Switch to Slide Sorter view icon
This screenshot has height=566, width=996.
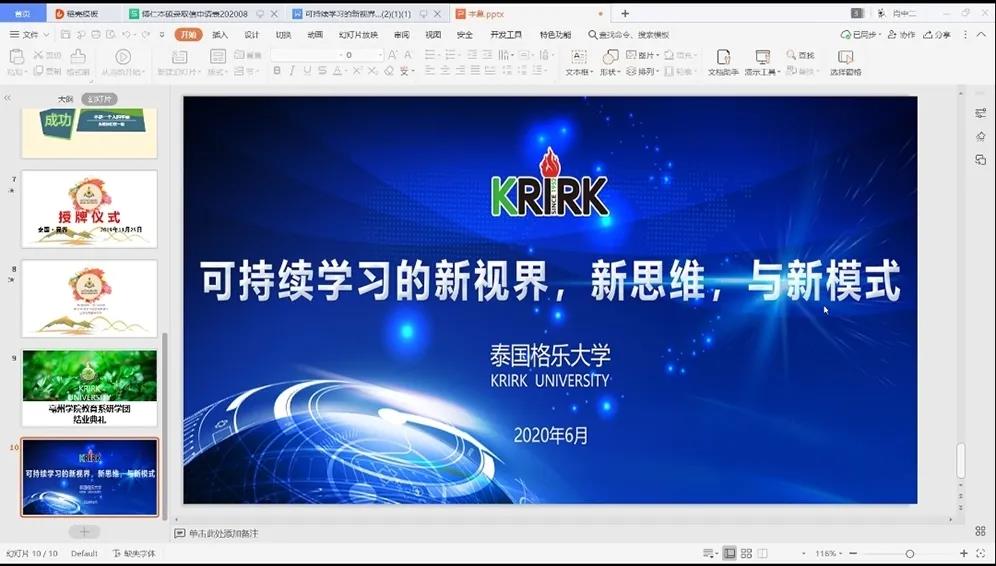746,553
